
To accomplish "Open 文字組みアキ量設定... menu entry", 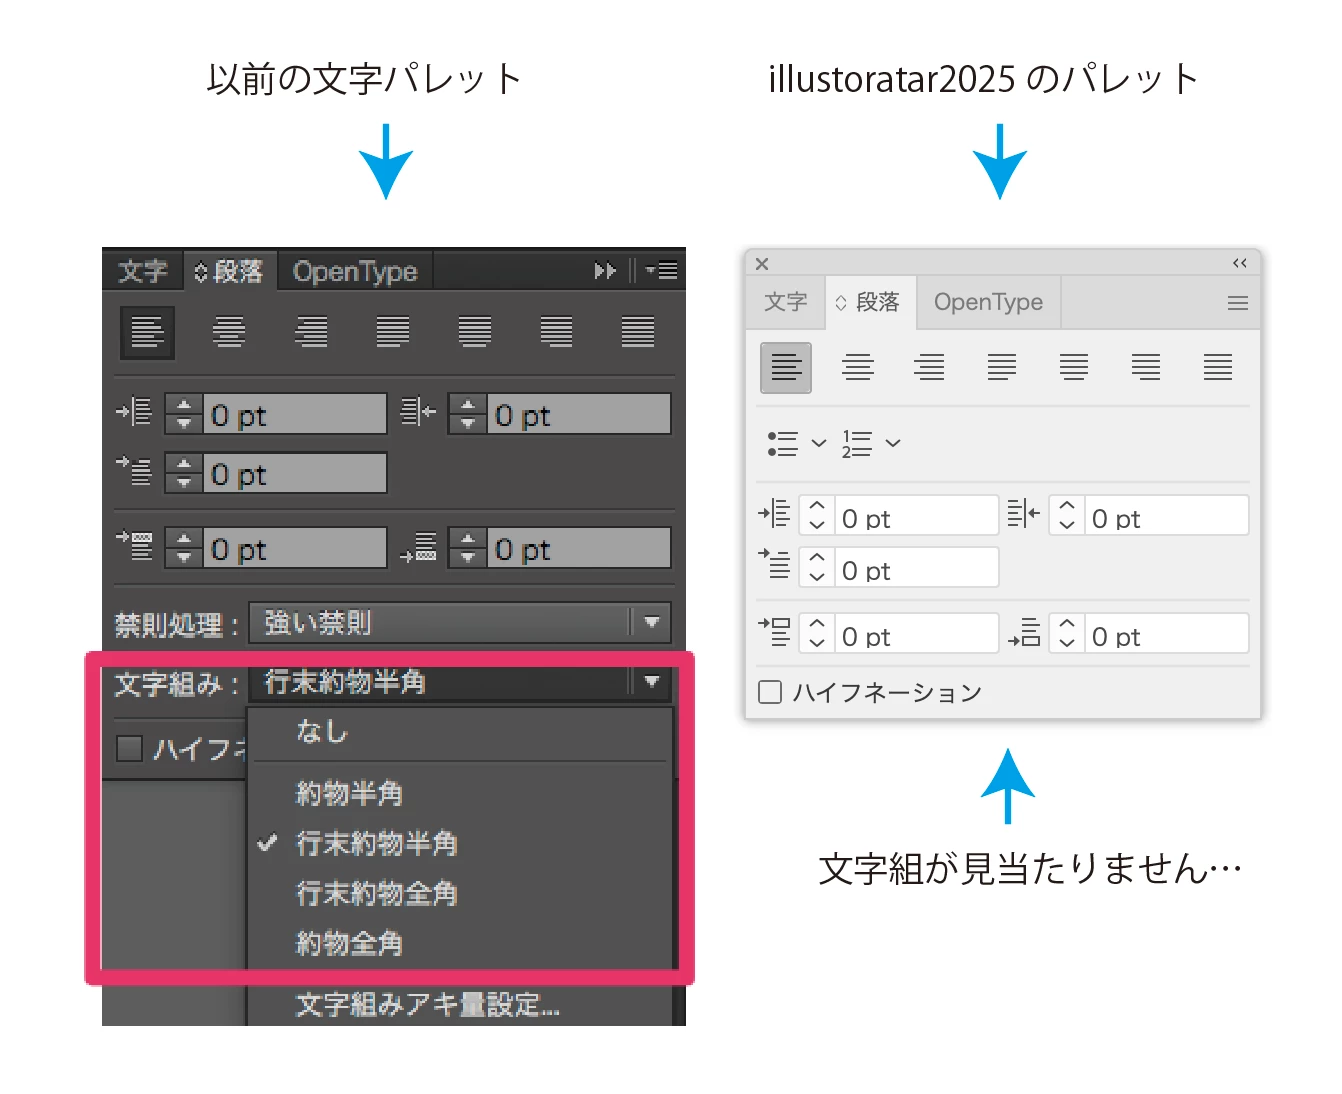I will click(460, 1004).
